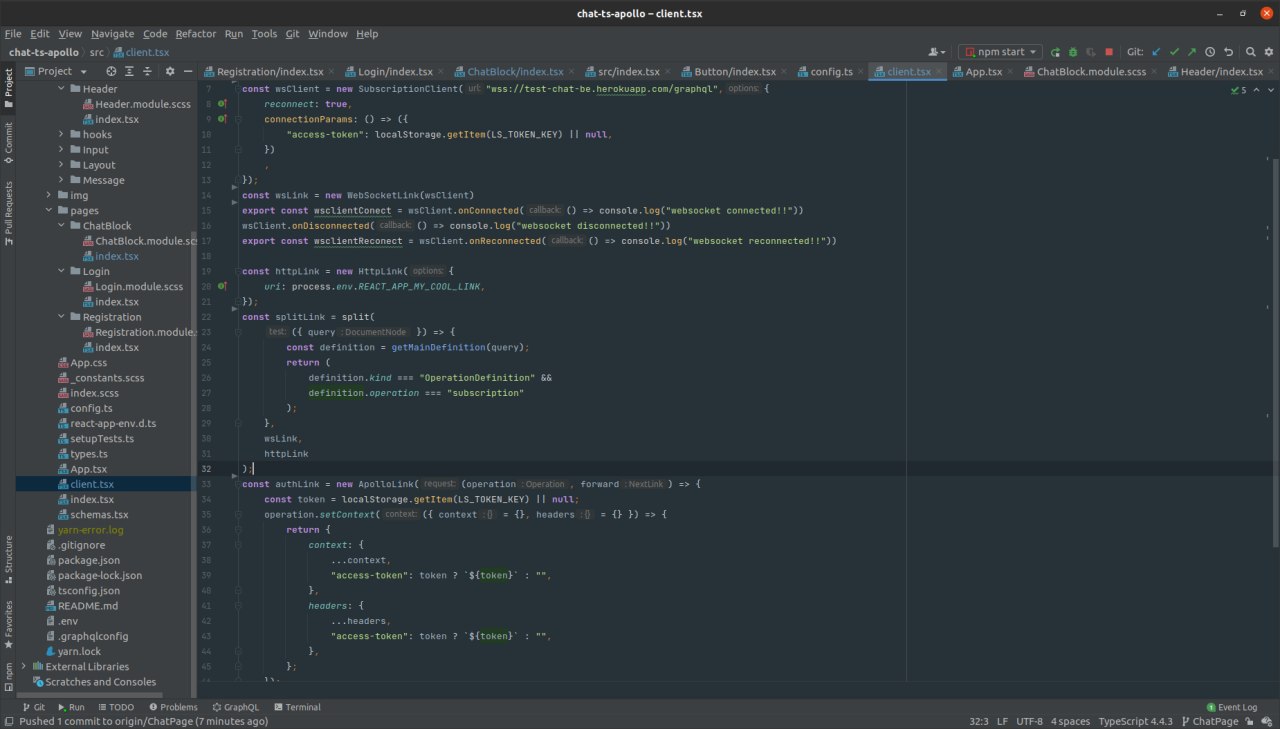Expand the hooks folder
Viewport: 1280px width, 729px height.
click(x=61, y=134)
